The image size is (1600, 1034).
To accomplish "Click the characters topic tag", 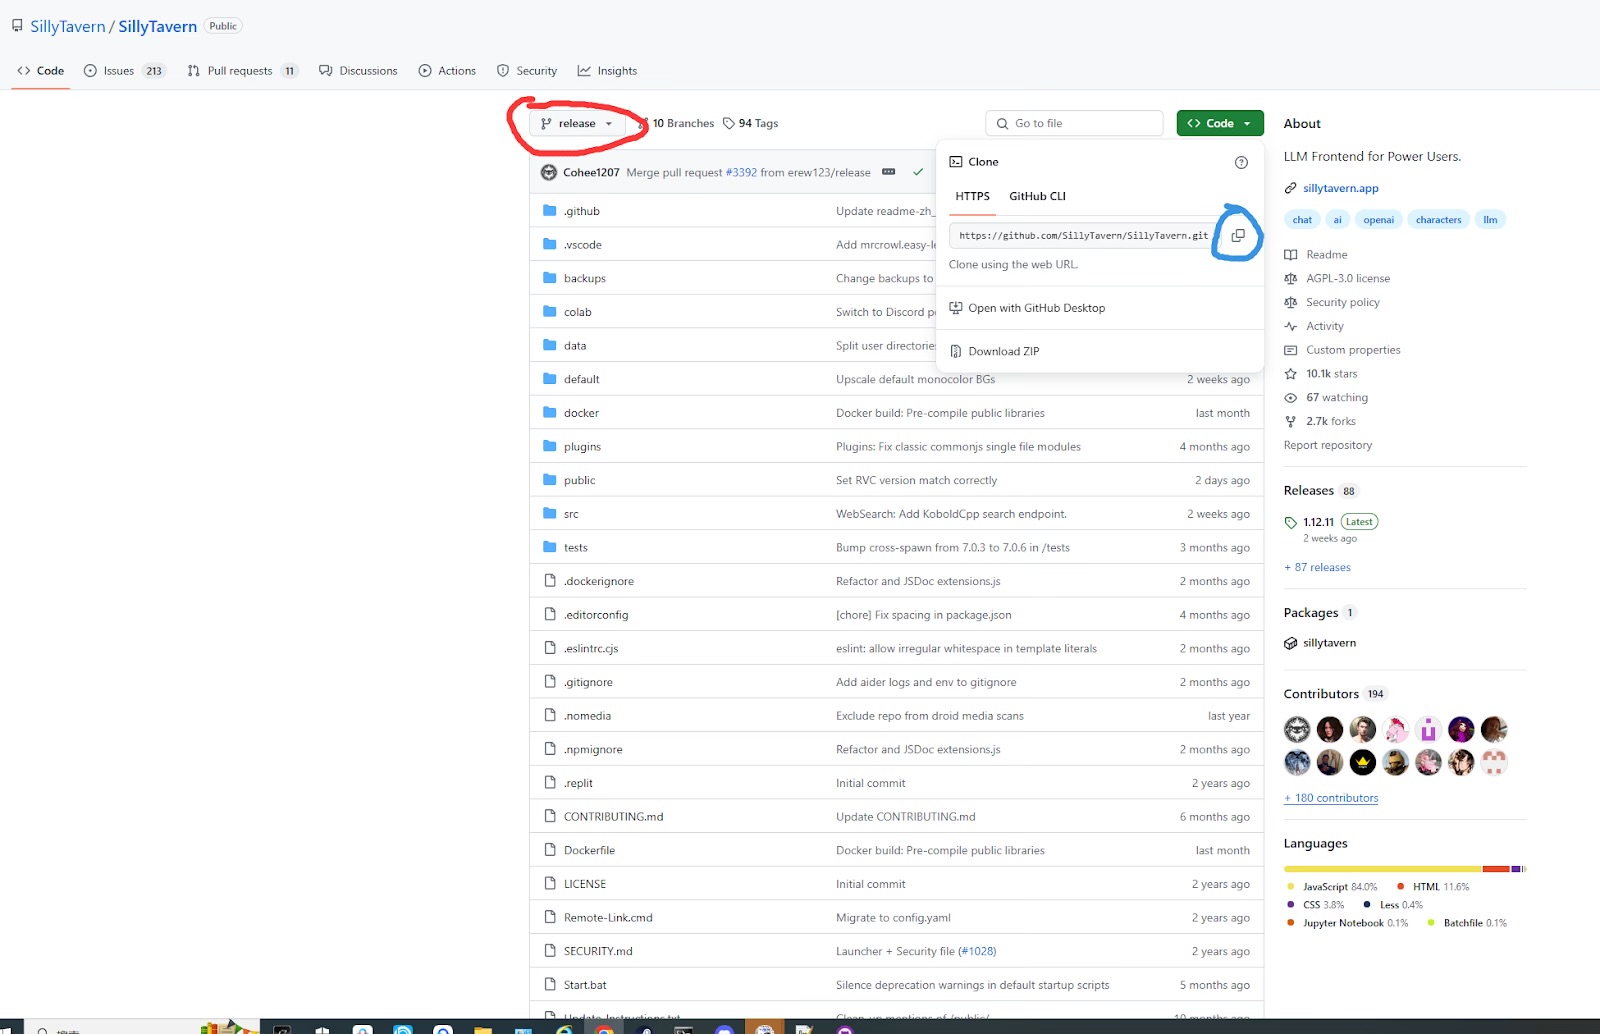I will (1438, 220).
